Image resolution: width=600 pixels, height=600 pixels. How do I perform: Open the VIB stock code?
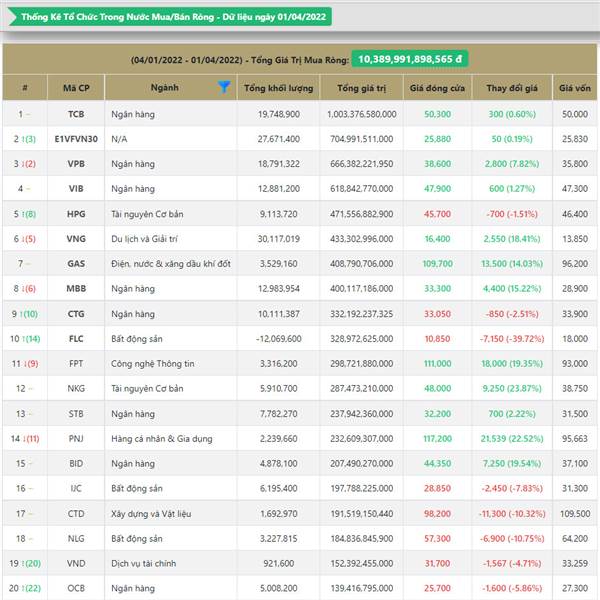tap(76, 189)
